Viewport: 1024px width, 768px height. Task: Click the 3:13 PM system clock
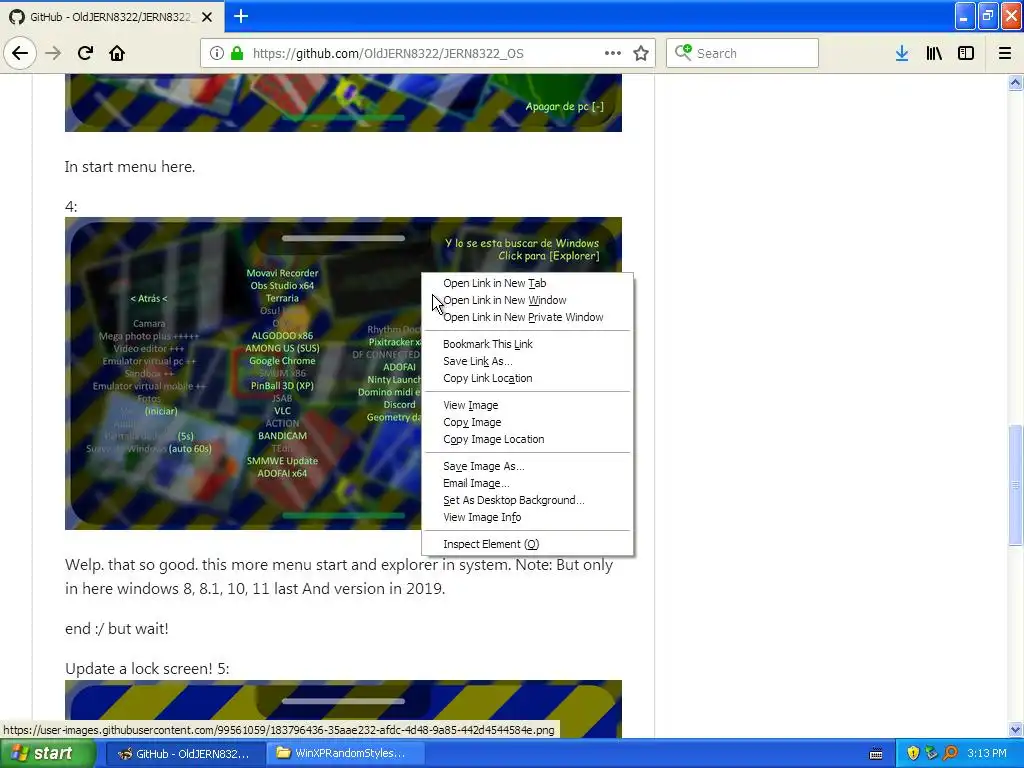[987, 753]
